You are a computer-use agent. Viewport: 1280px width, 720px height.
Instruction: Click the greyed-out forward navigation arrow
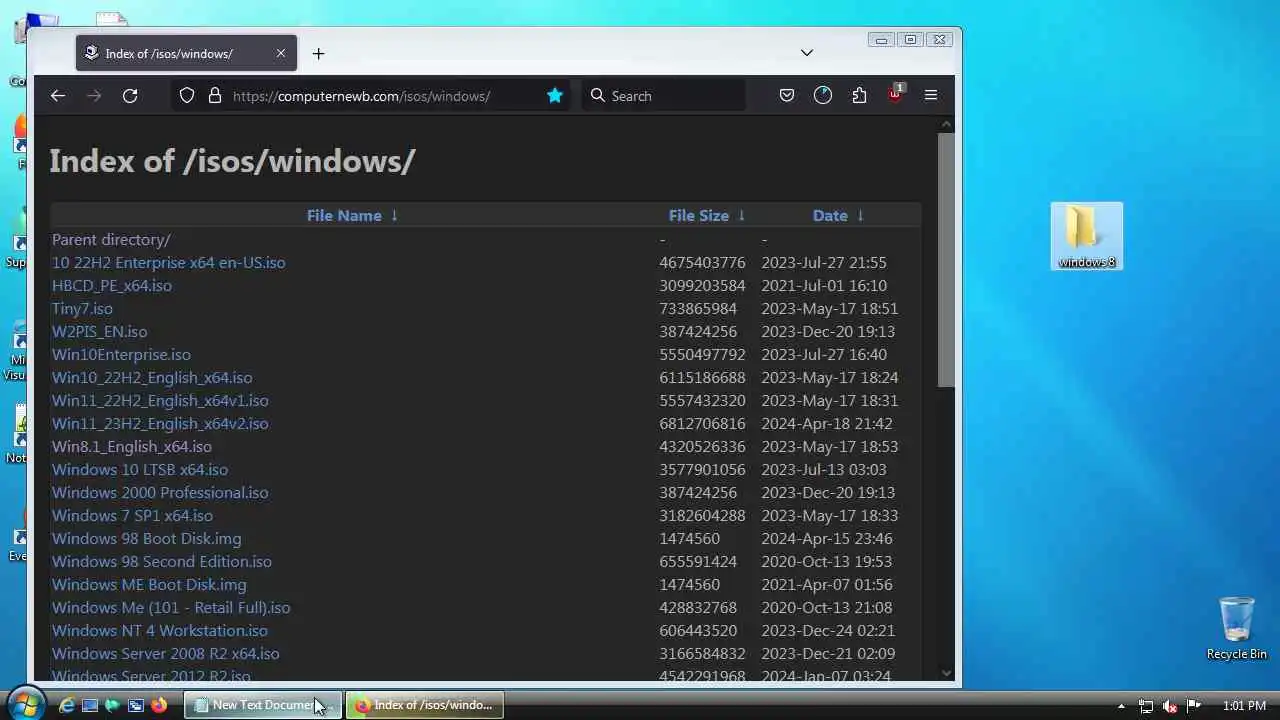pyautogui.click(x=94, y=96)
